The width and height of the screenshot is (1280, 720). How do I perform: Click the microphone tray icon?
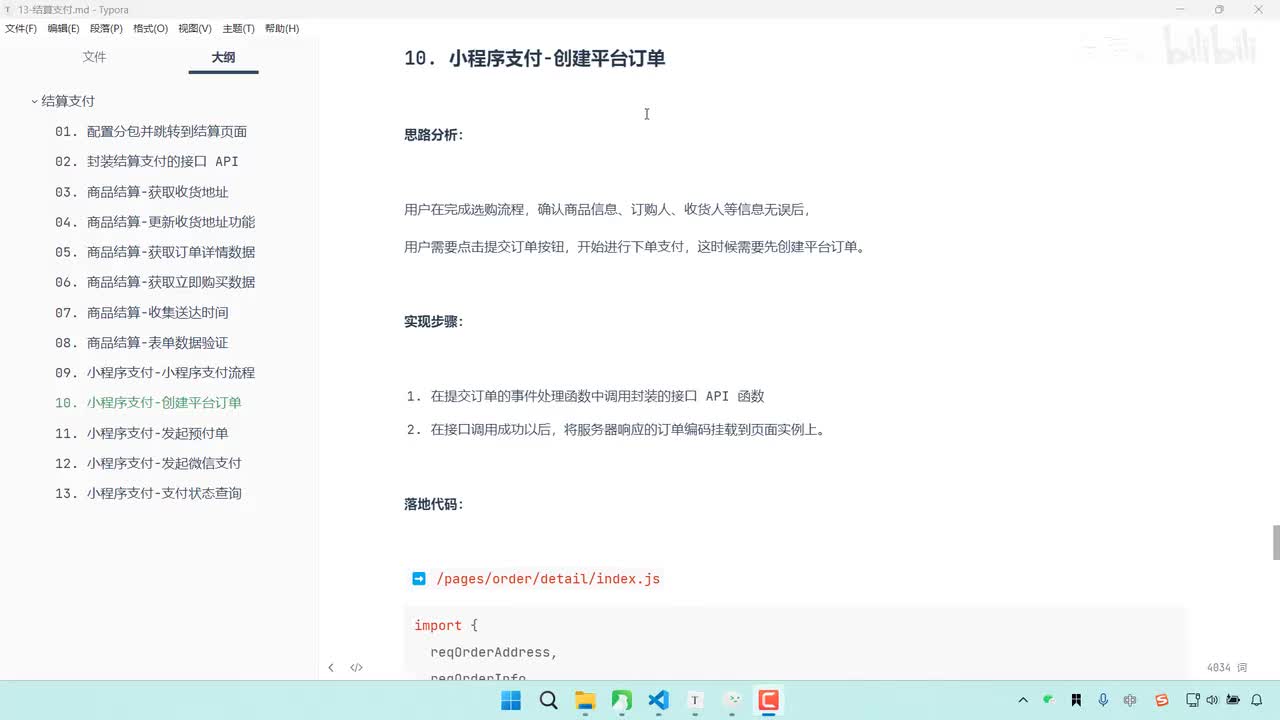coord(1103,700)
